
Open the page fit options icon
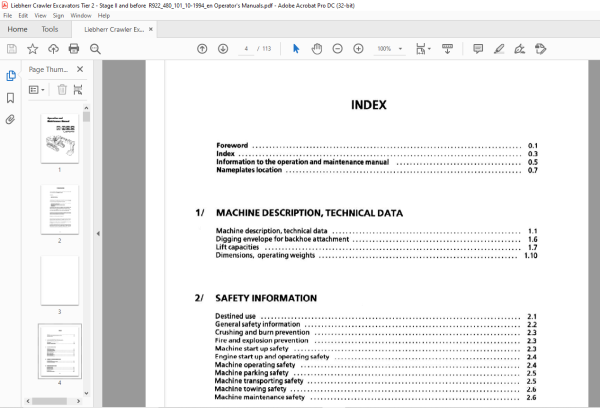click(x=421, y=49)
